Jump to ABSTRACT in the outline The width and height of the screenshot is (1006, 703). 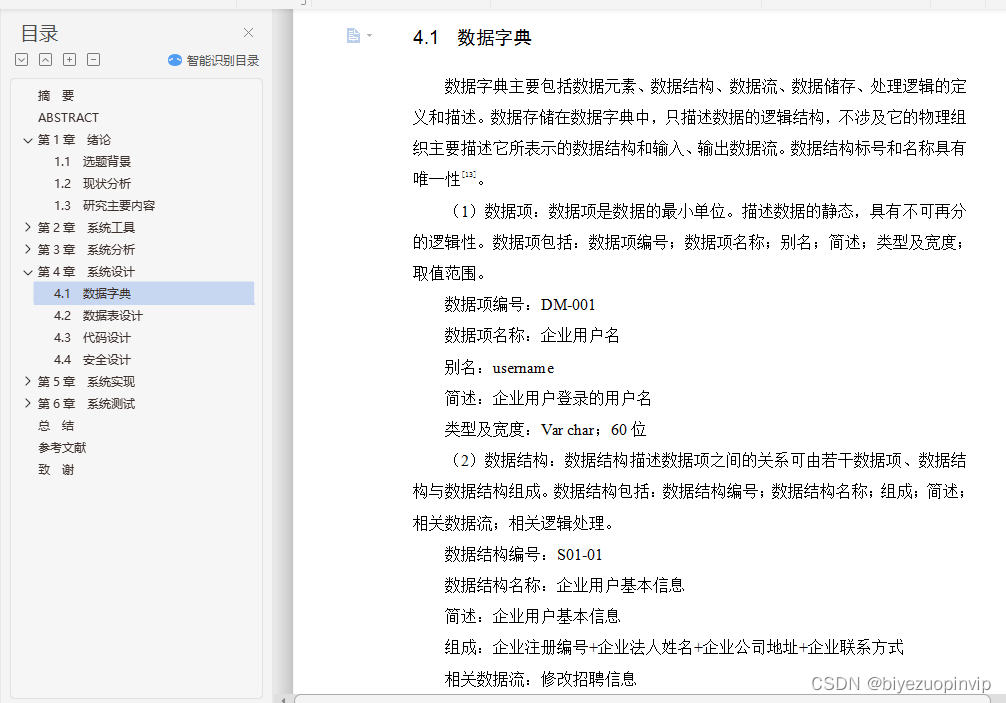[68, 117]
